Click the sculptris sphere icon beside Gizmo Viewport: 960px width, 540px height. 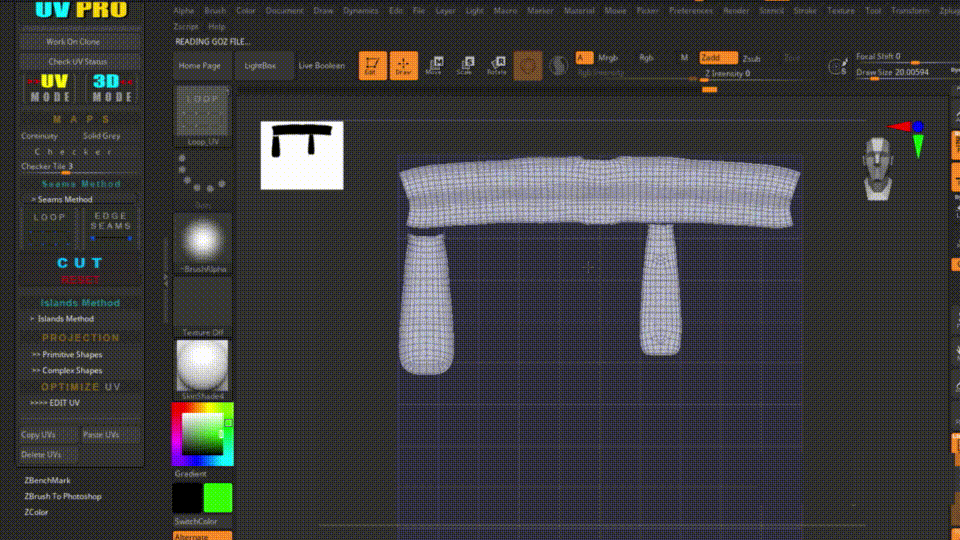point(558,66)
